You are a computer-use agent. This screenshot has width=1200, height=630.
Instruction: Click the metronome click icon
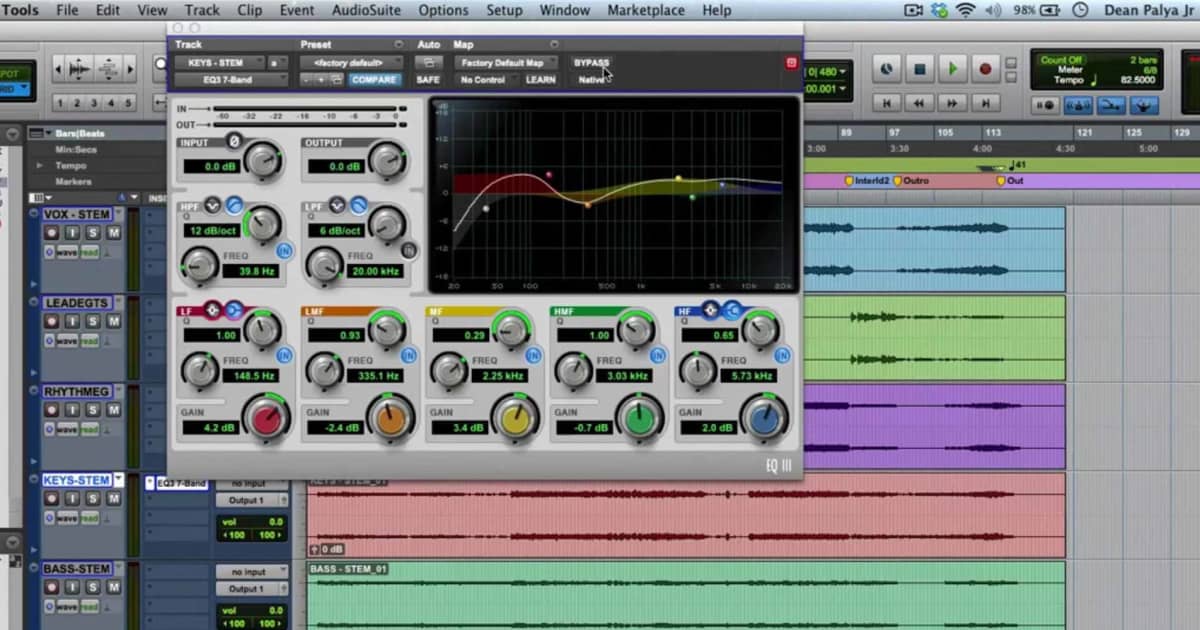click(1078, 105)
